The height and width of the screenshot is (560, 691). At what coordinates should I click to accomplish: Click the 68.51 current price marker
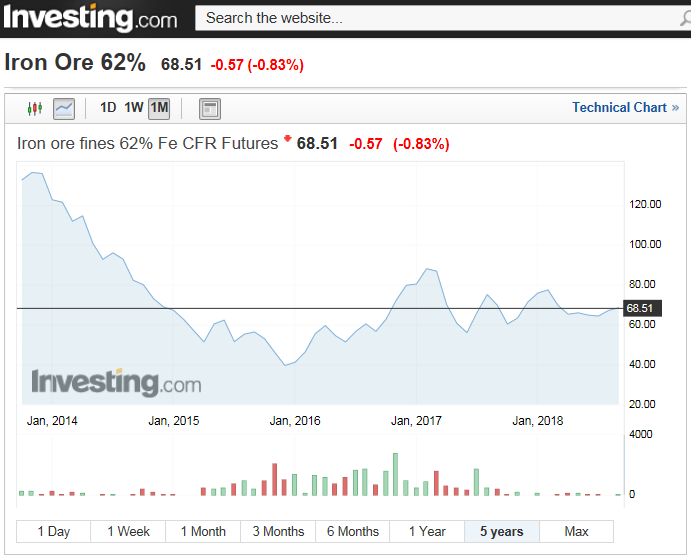click(642, 308)
